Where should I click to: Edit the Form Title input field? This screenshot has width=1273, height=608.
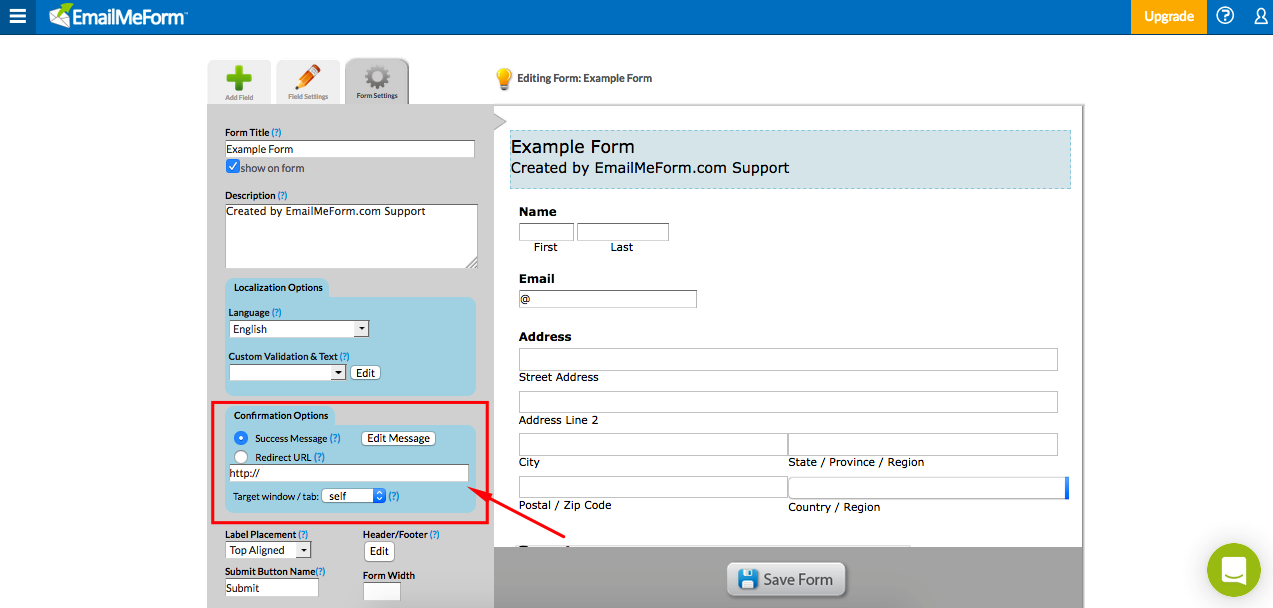[x=350, y=149]
